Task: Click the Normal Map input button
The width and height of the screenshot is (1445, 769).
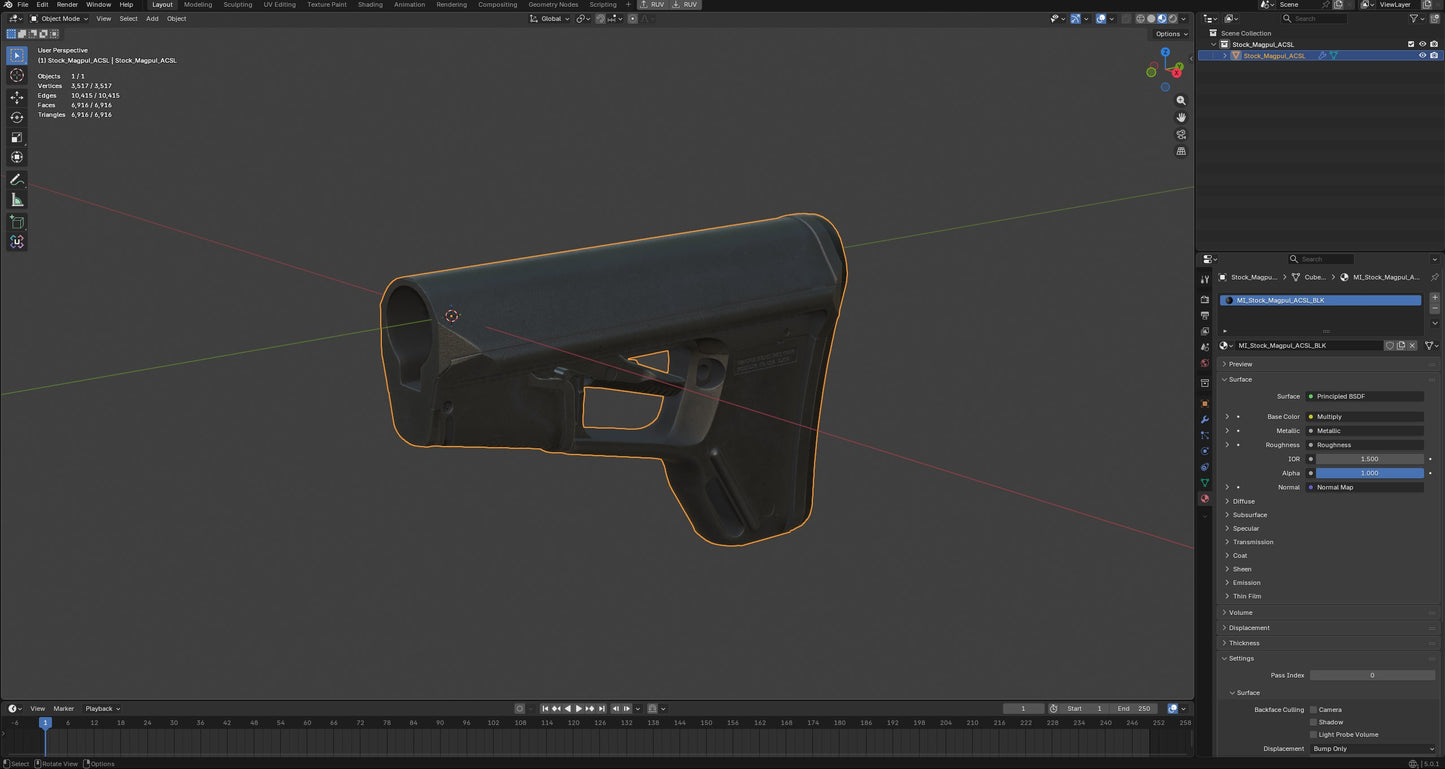Action: tap(1365, 487)
